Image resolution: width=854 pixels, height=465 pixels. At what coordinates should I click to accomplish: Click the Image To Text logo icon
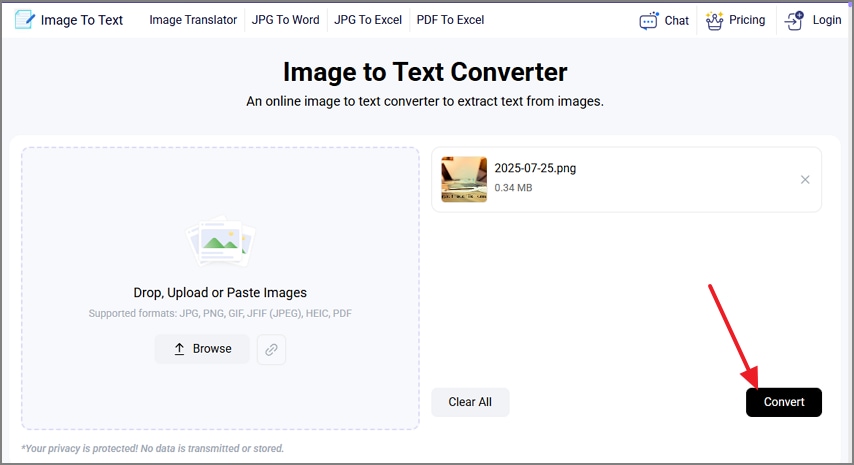tap(25, 20)
